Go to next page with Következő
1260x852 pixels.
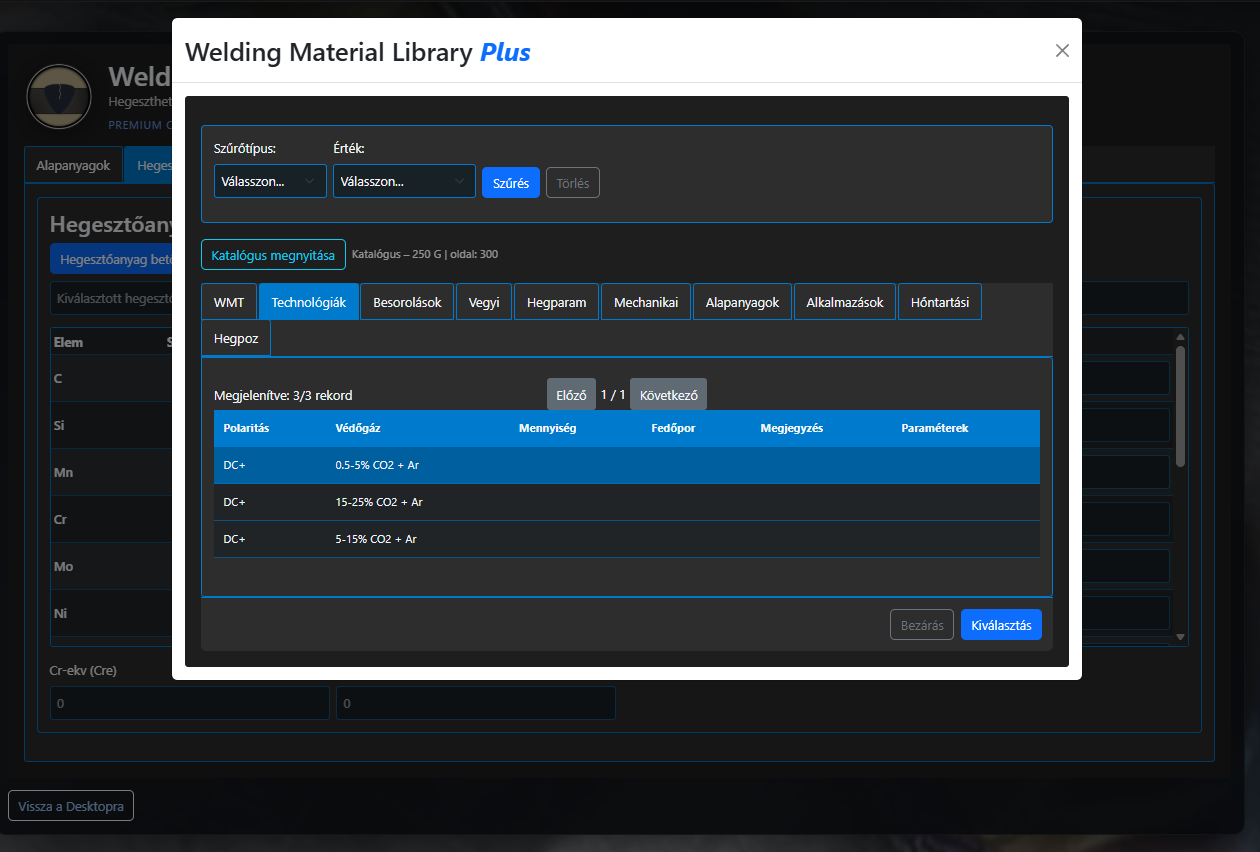pos(668,395)
